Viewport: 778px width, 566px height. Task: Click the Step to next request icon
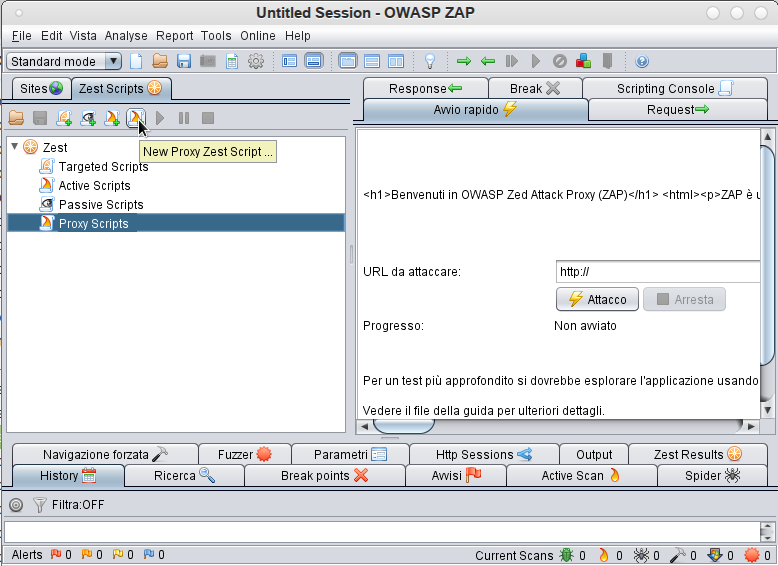[512, 62]
